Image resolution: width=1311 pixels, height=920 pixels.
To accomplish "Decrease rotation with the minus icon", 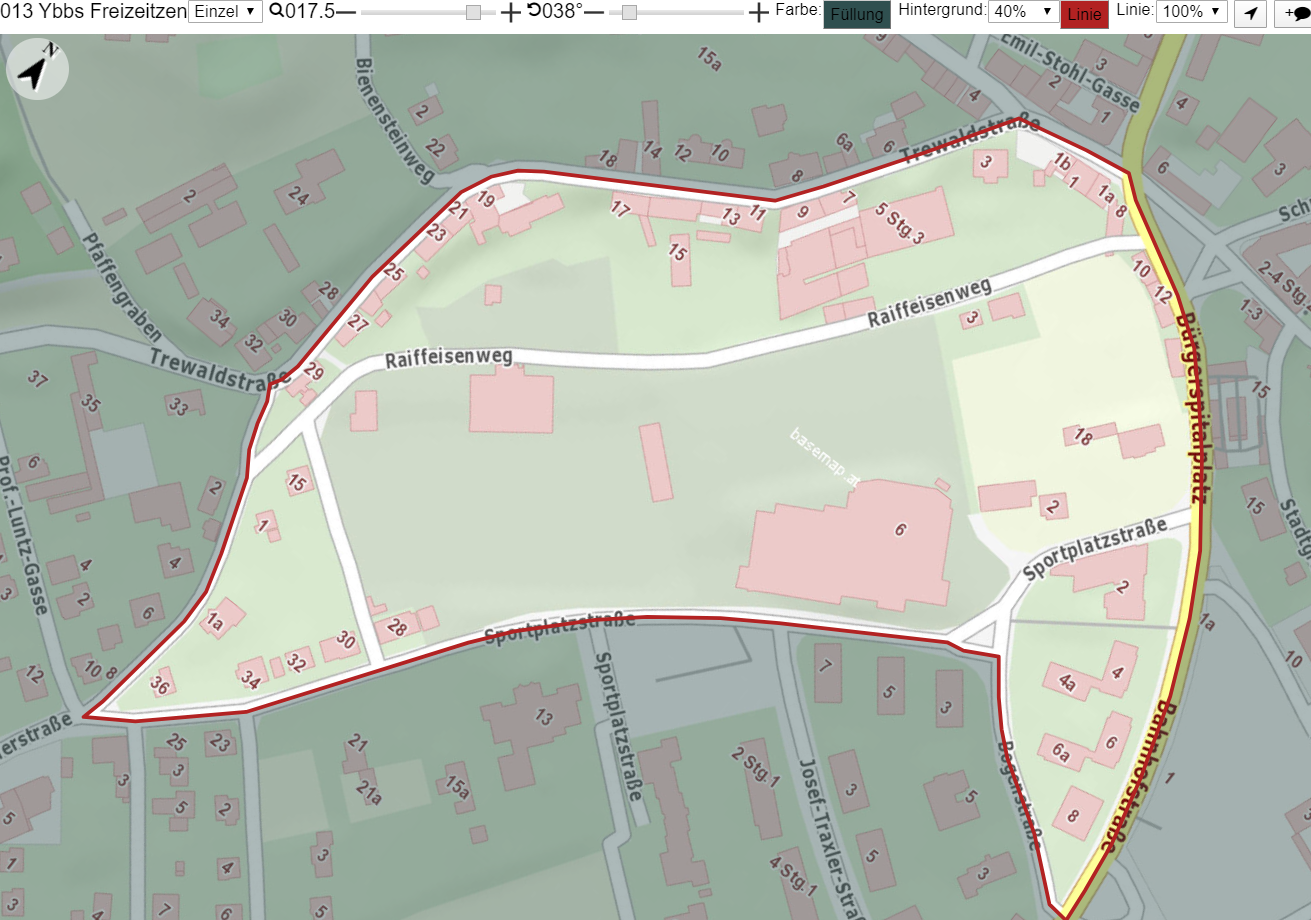I will coord(594,12).
